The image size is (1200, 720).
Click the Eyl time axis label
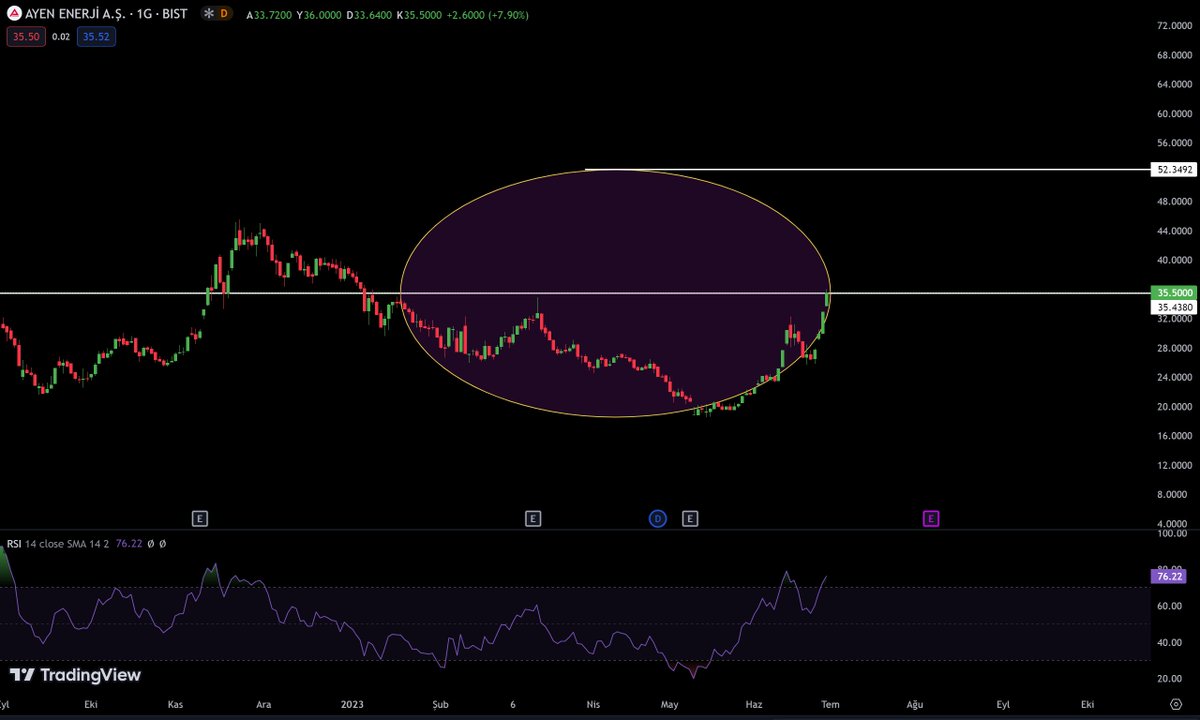[1003, 704]
